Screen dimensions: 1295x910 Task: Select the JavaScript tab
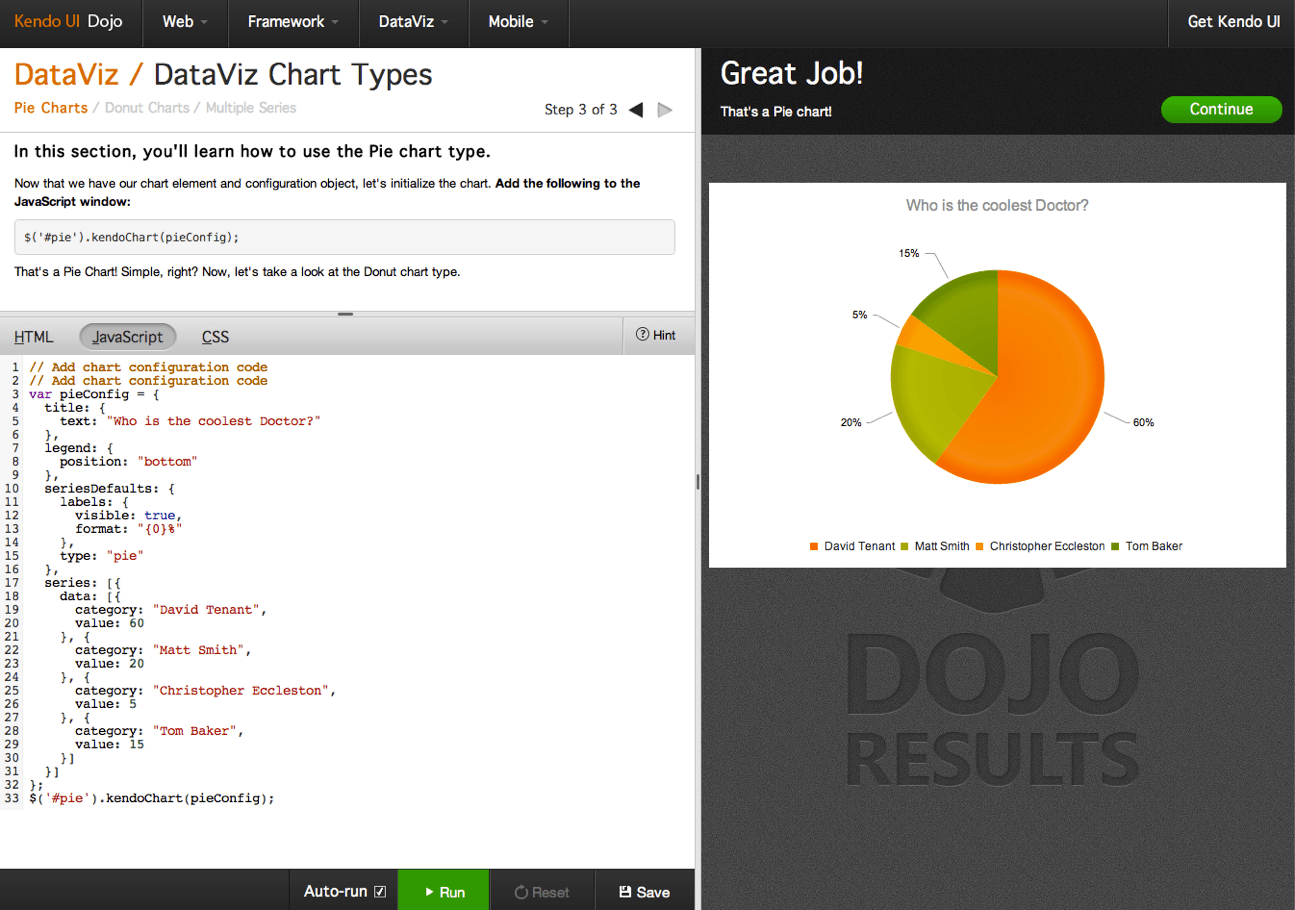(x=128, y=337)
